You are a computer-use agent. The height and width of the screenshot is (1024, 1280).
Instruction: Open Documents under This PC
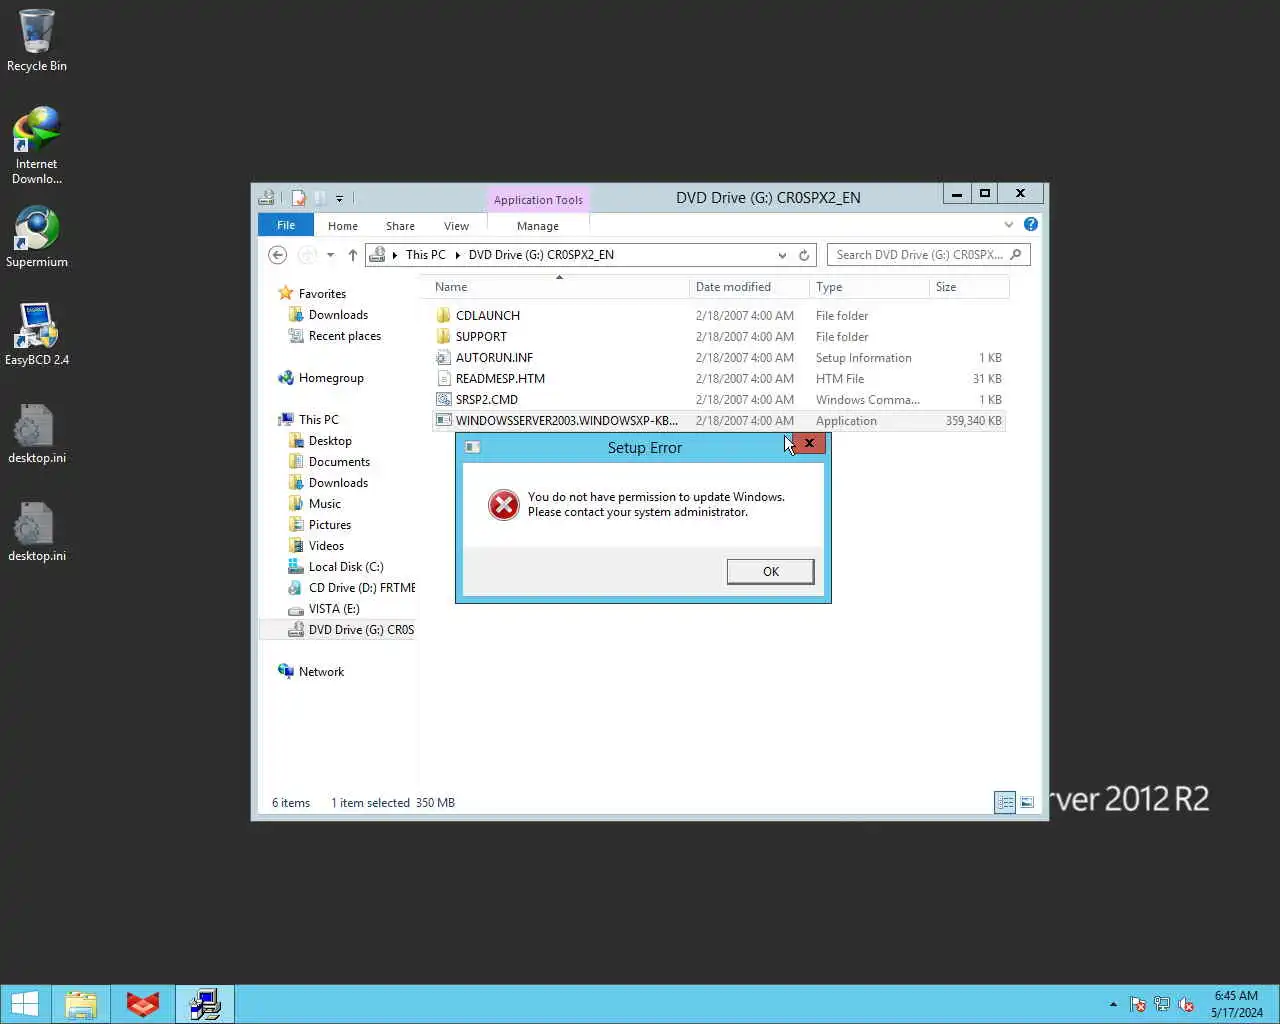click(x=339, y=462)
